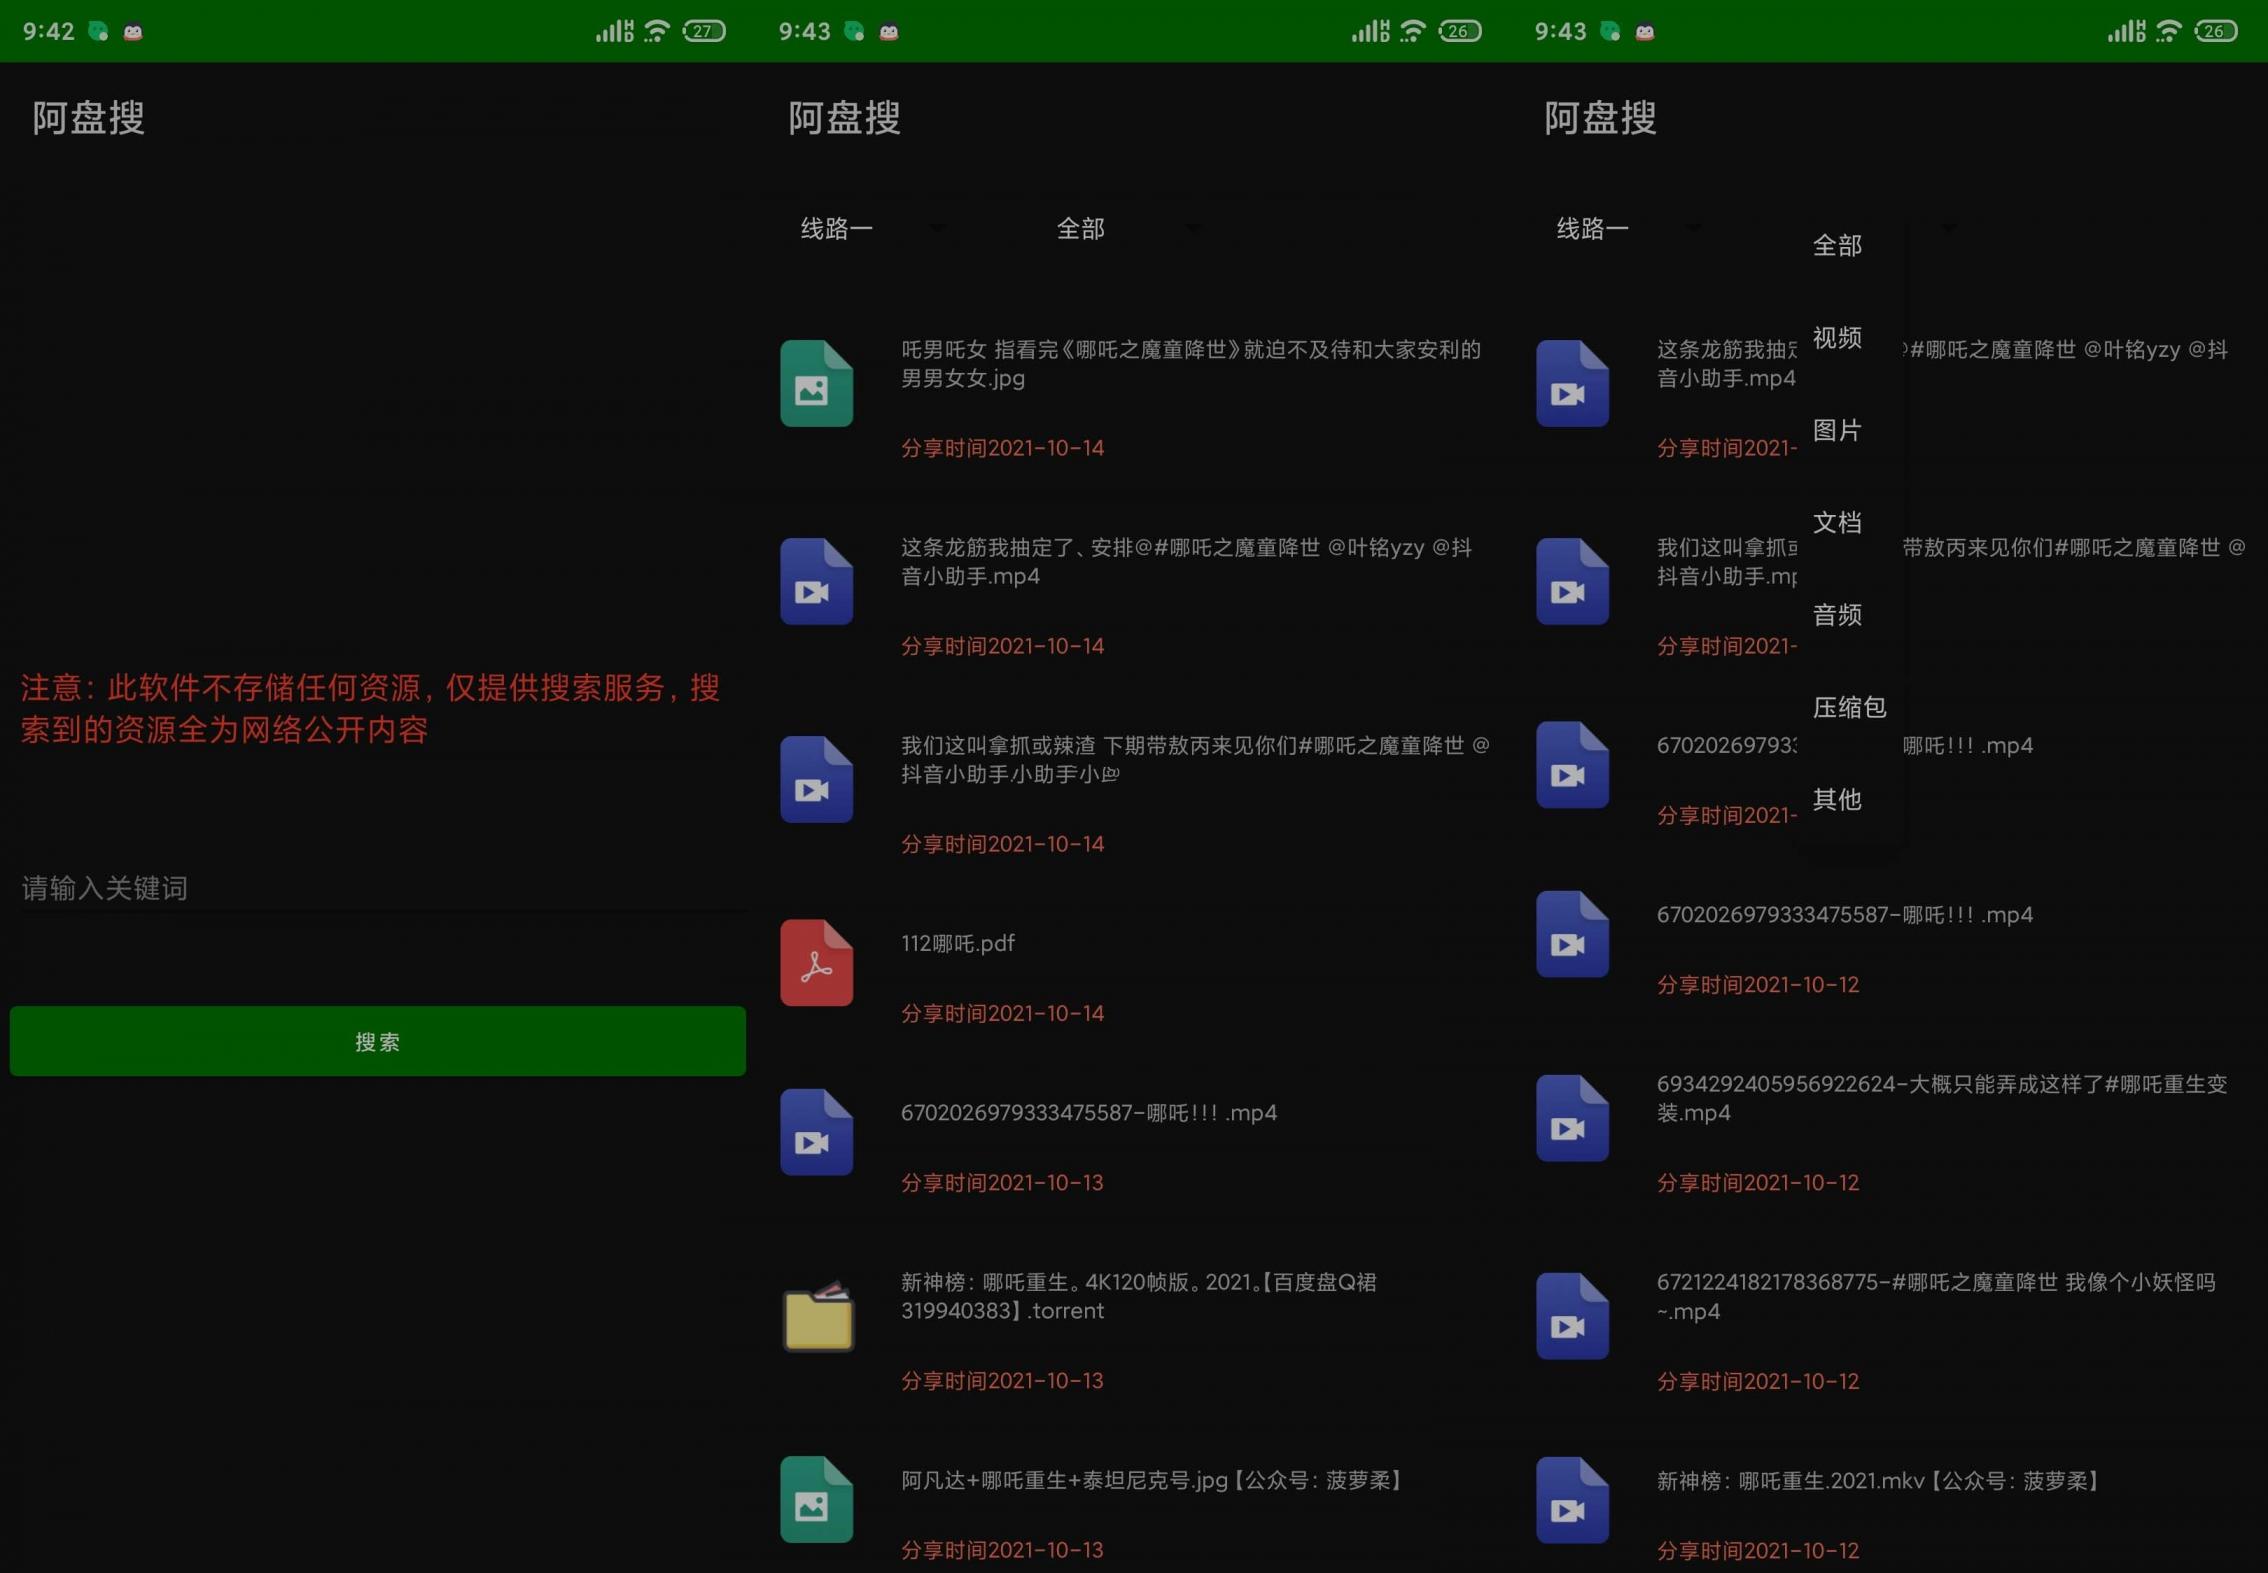Select the video icon for 6721224182178368775 mp4
2268x1573 pixels.
pos(1572,1316)
